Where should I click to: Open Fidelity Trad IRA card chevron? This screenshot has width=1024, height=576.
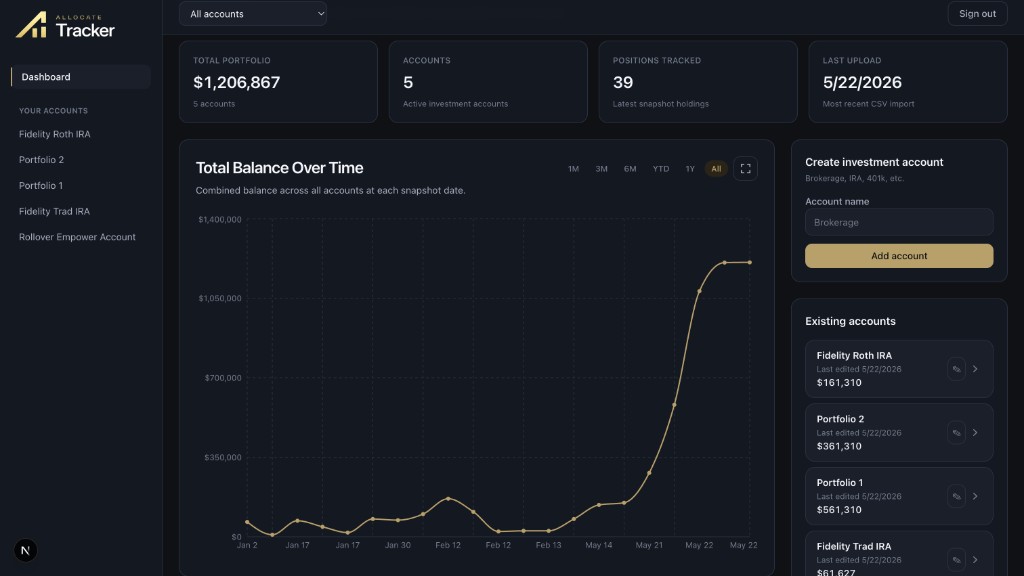click(x=975, y=560)
